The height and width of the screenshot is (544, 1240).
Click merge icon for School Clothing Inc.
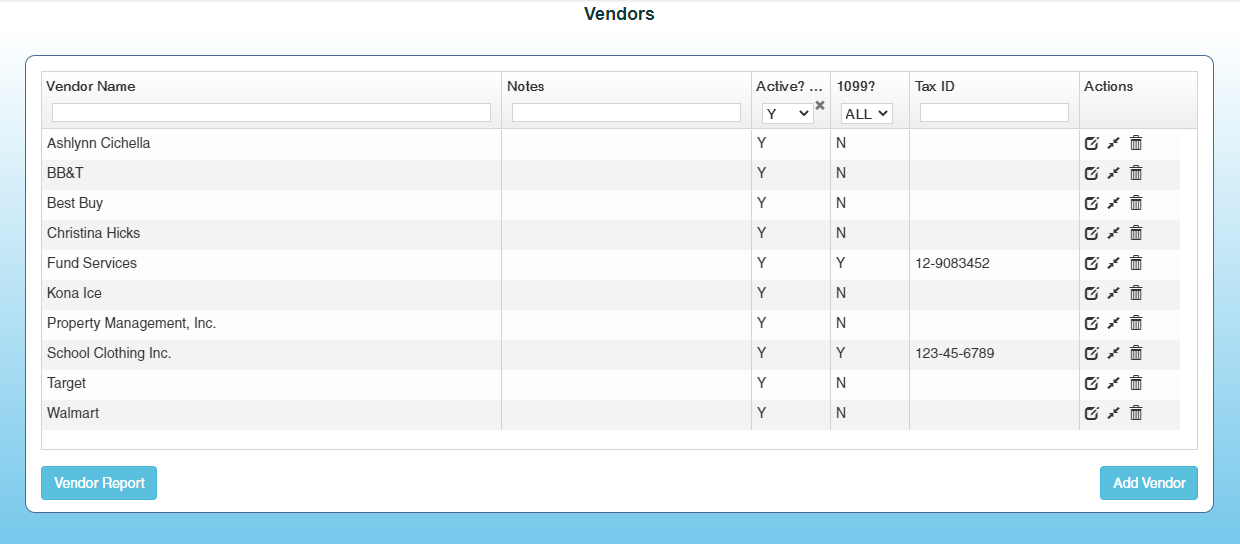1113,353
